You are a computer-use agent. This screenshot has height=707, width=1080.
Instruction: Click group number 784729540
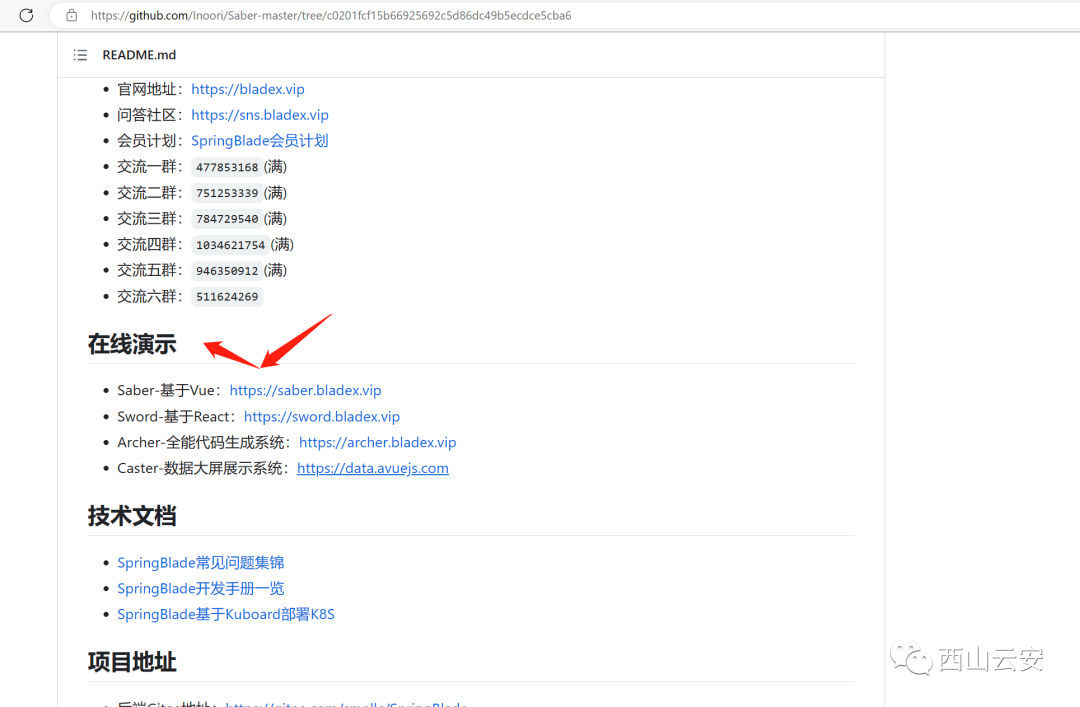pos(227,218)
